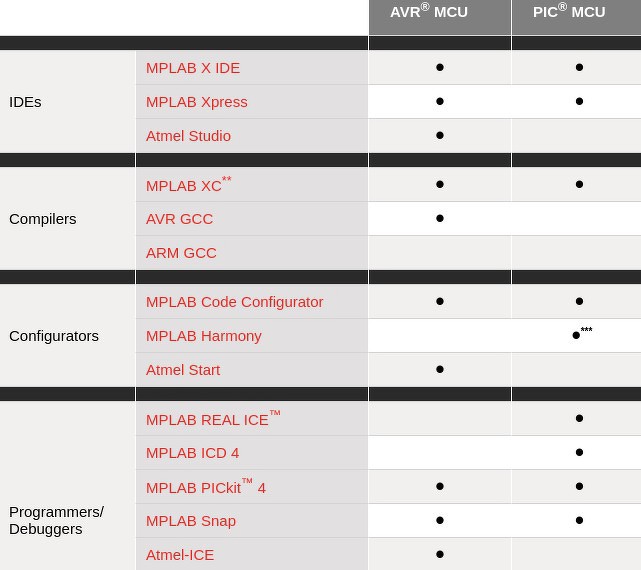Screen dimensions: 641x570
Task: Select the Compilers category label
Action: click(x=43, y=219)
